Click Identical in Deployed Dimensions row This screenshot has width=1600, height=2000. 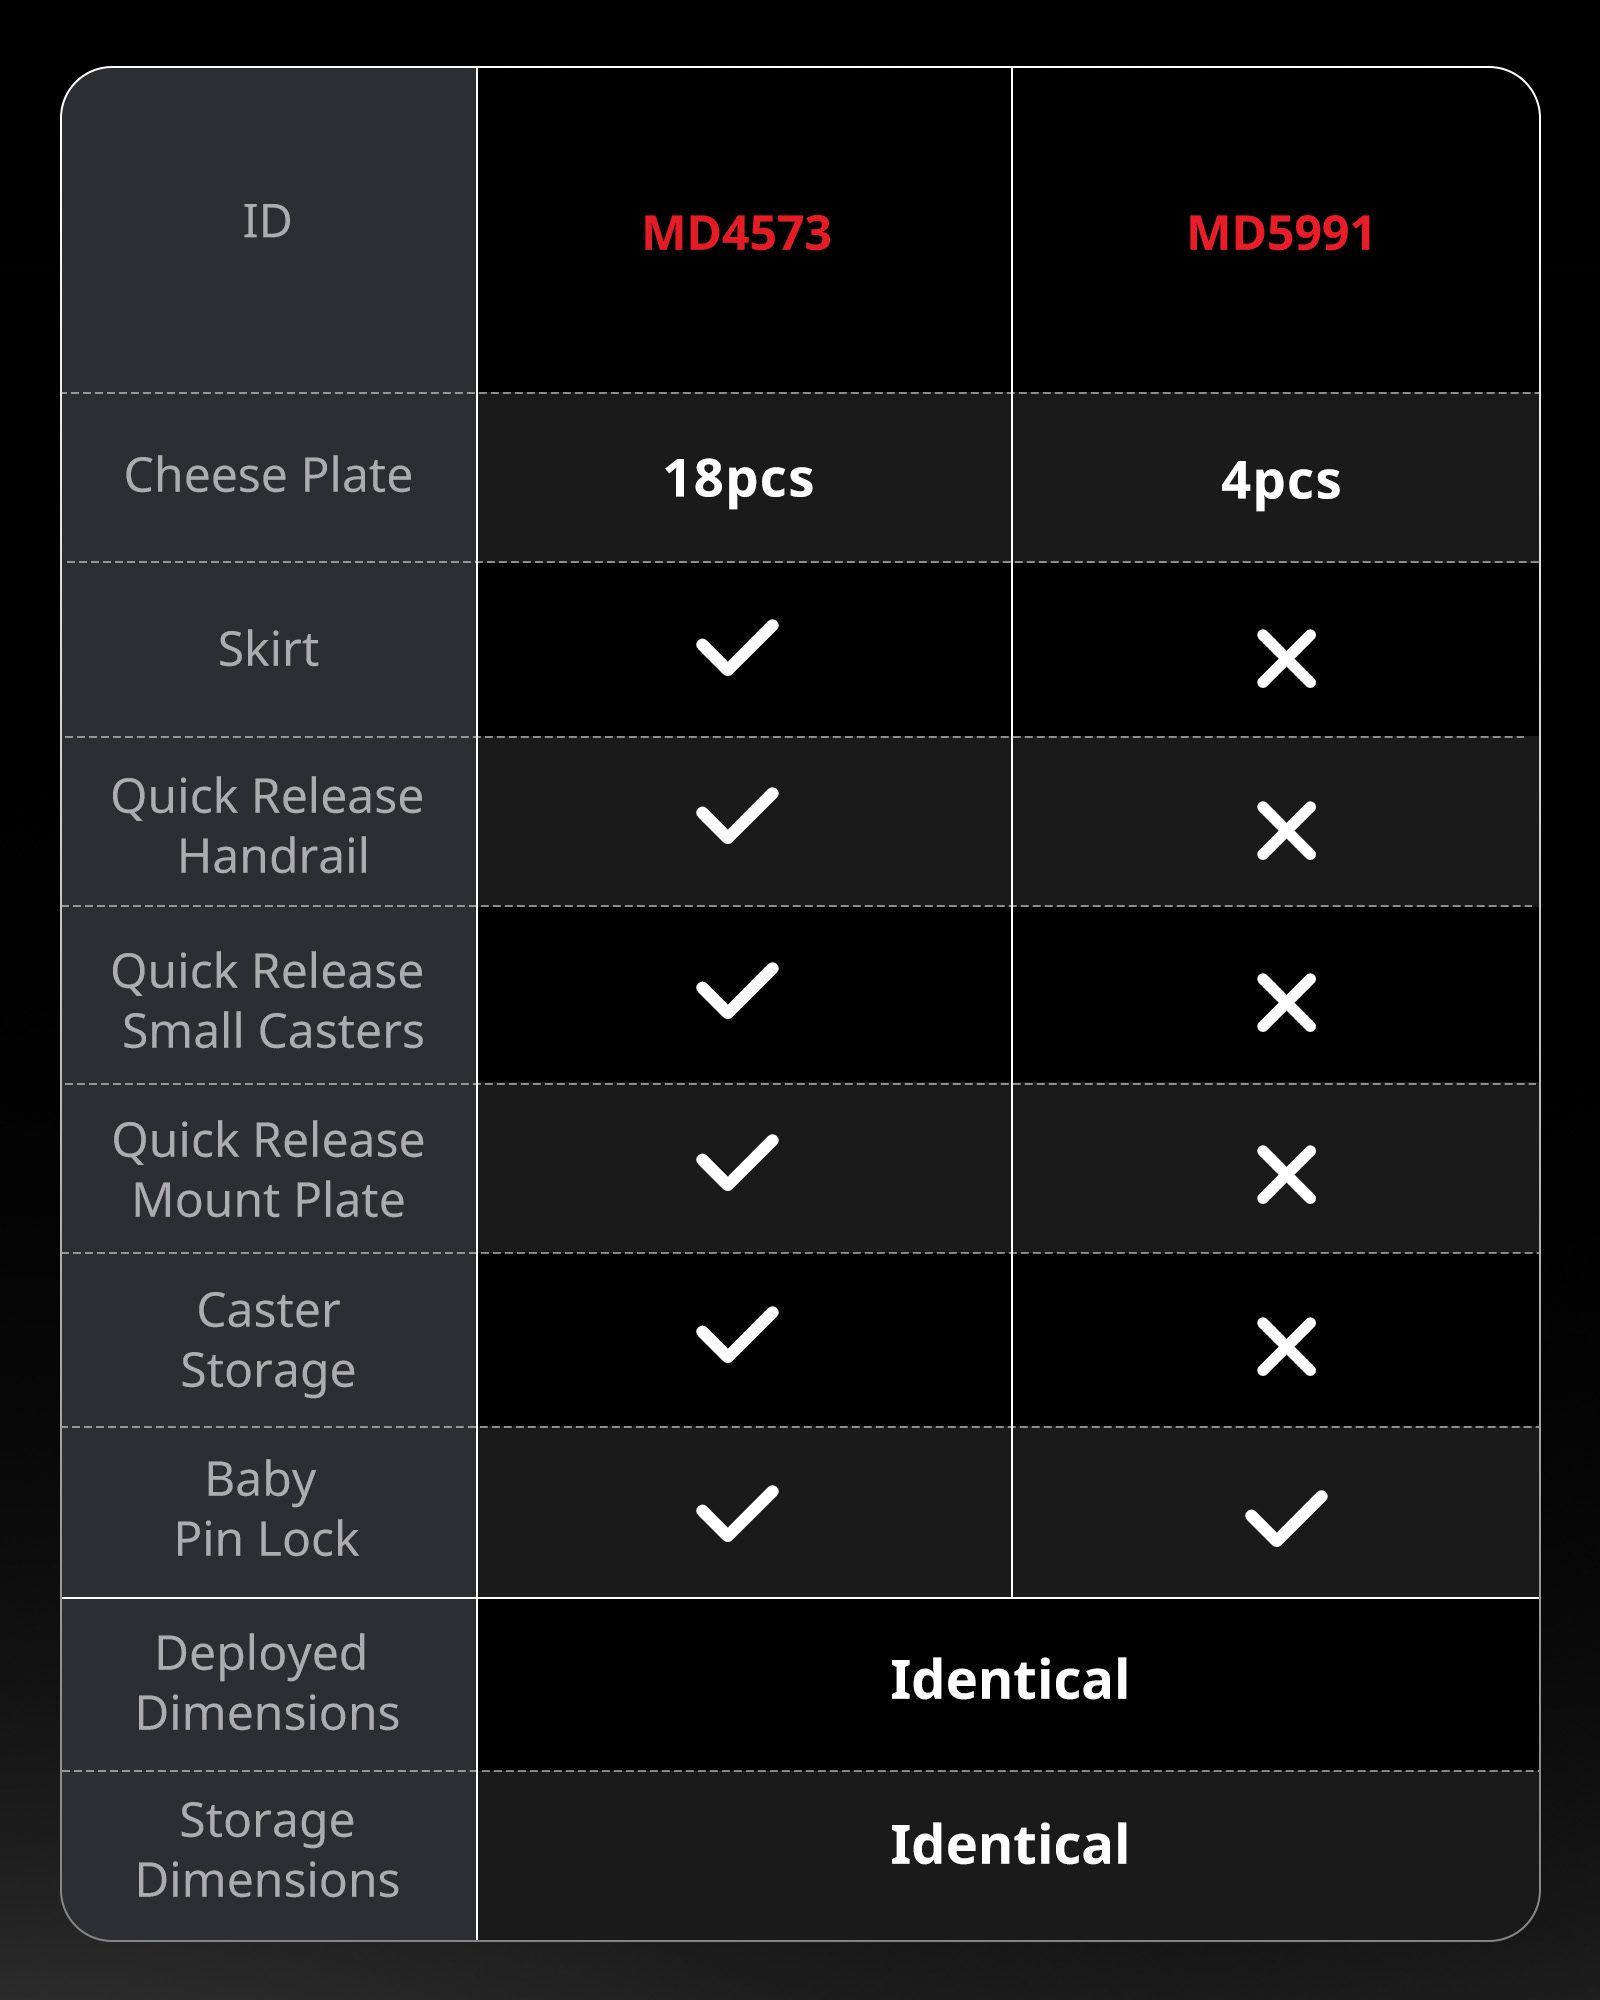coord(1009,1680)
